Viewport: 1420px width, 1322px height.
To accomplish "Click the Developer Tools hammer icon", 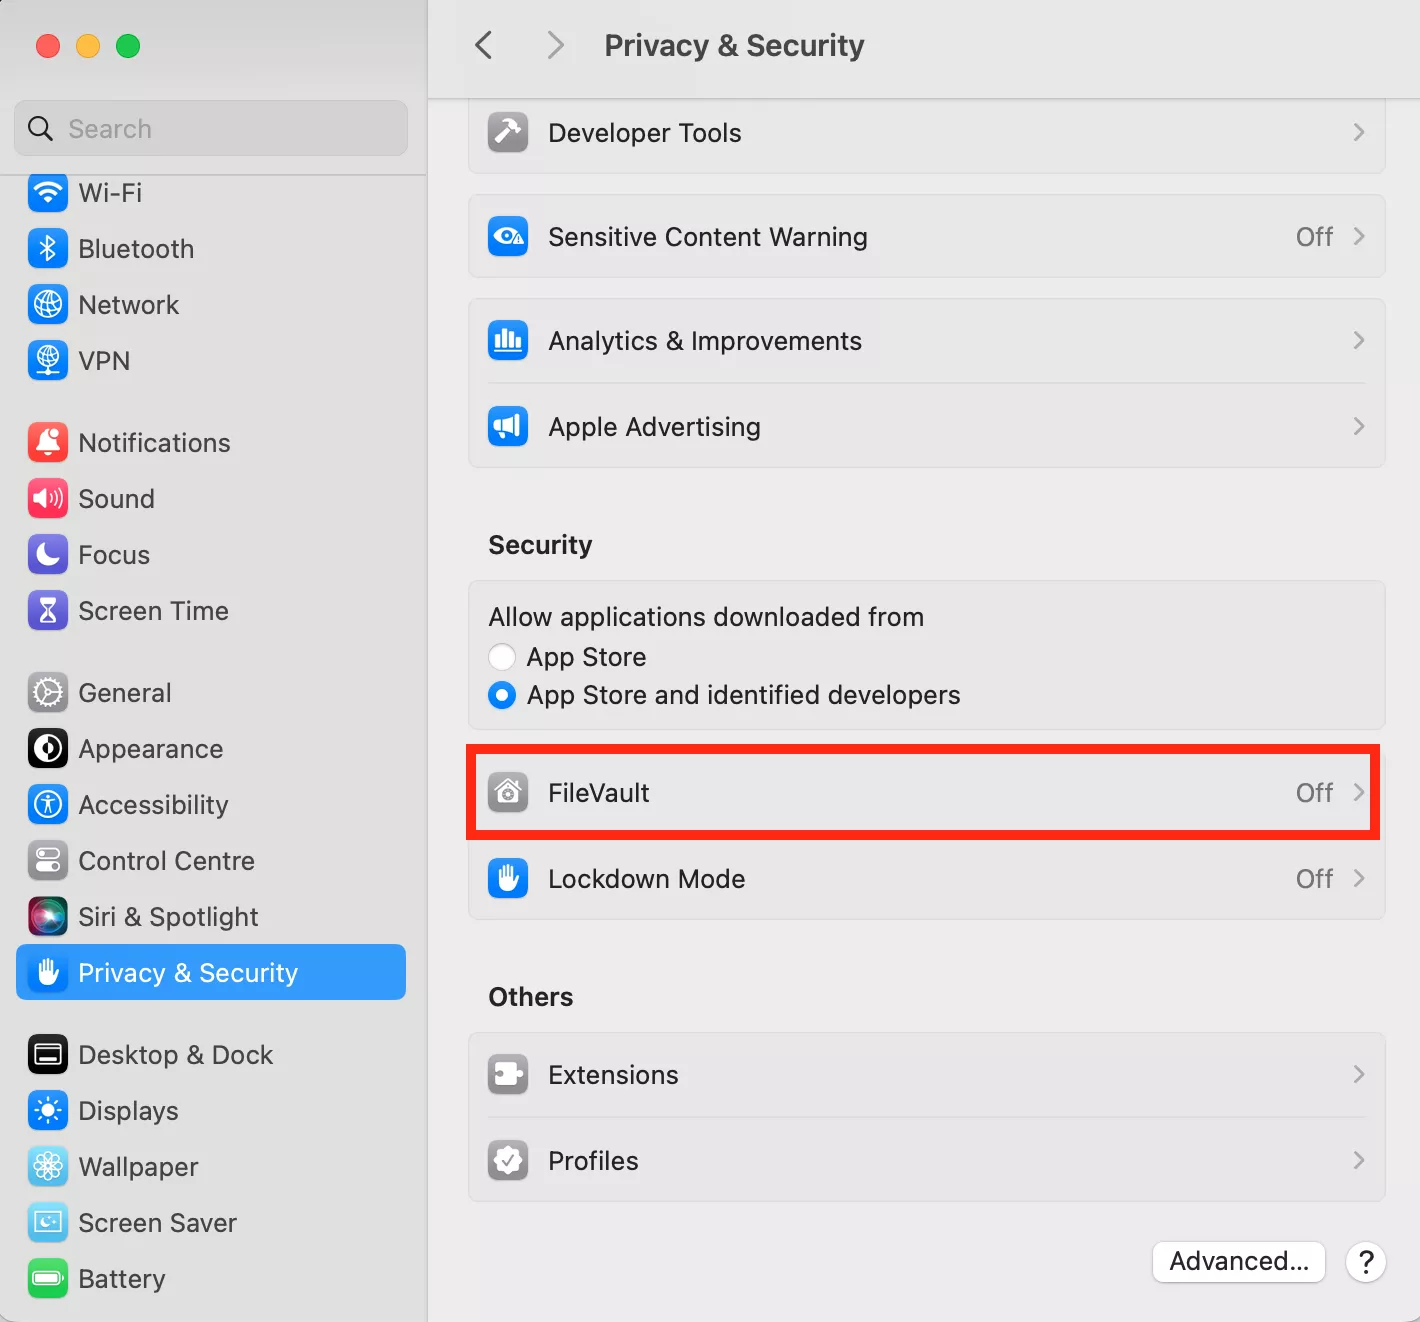I will point(508,133).
